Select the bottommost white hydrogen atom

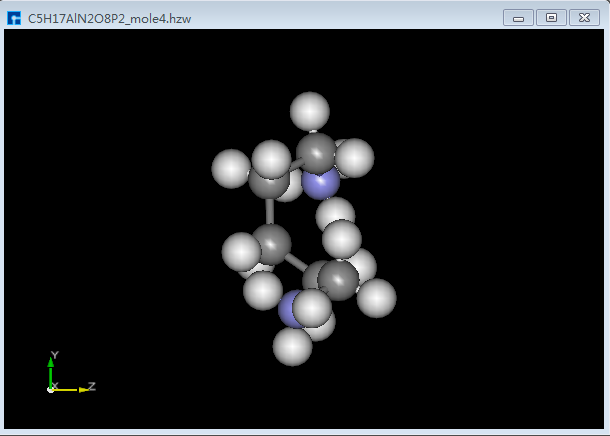click(293, 347)
